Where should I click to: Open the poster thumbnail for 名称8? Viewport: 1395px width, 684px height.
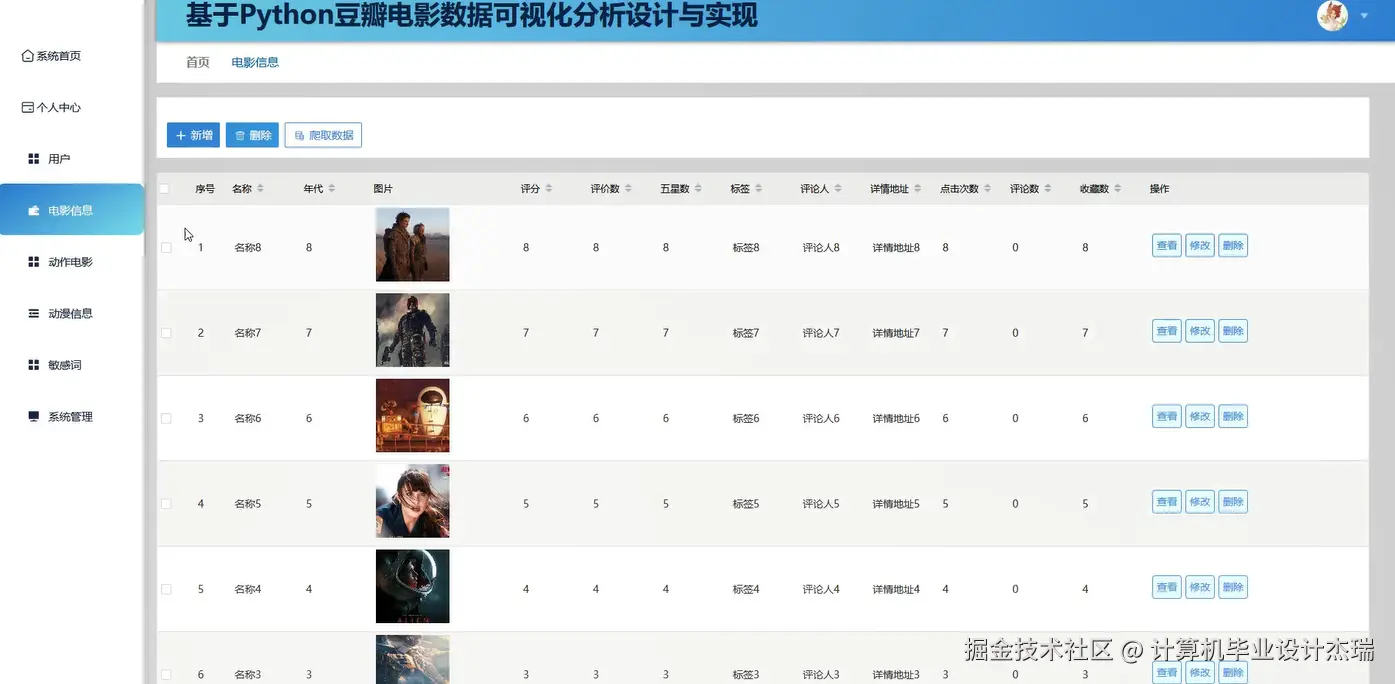pyautogui.click(x=413, y=245)
